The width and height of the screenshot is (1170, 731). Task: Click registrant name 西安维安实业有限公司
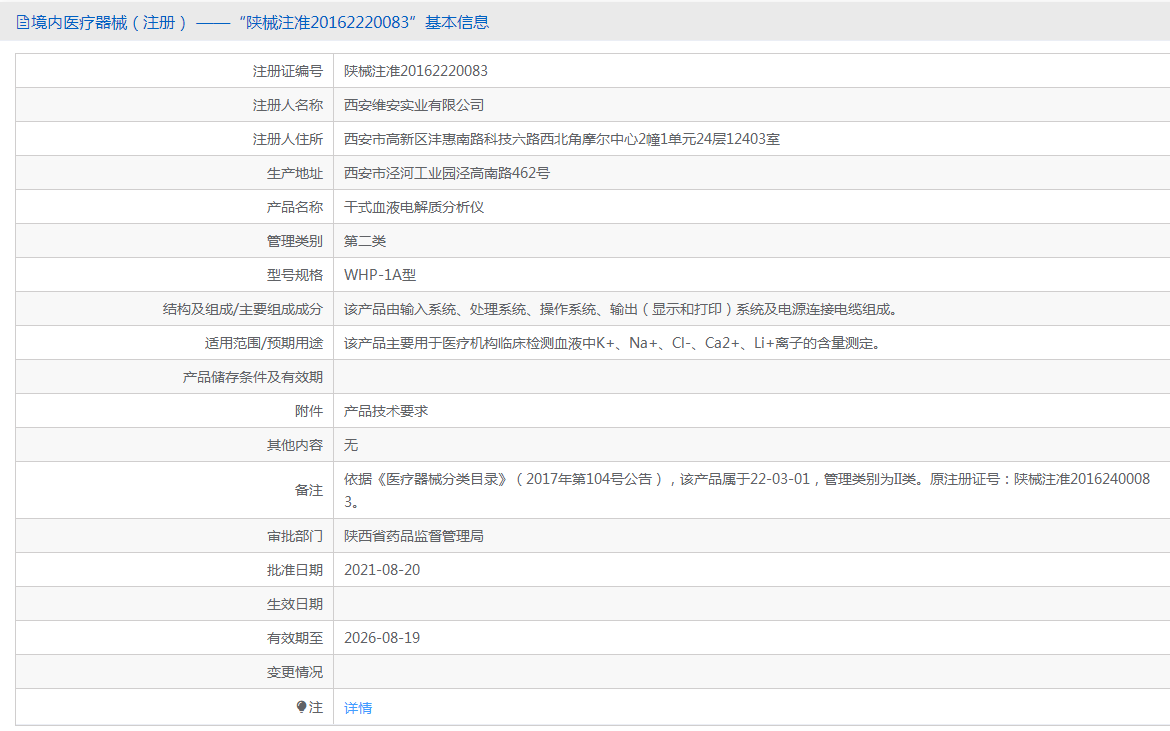pos(414,105)
